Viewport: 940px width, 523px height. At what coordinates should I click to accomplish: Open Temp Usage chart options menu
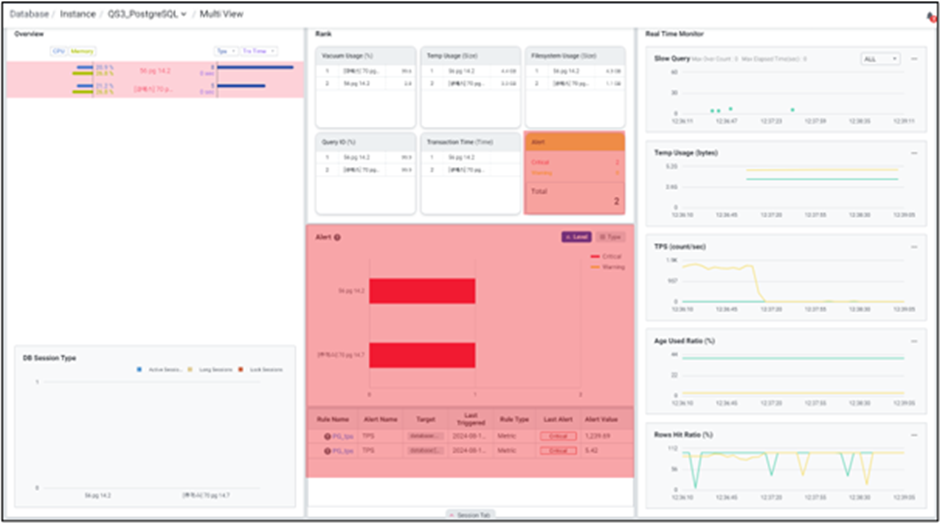click(x=914, y=152)
